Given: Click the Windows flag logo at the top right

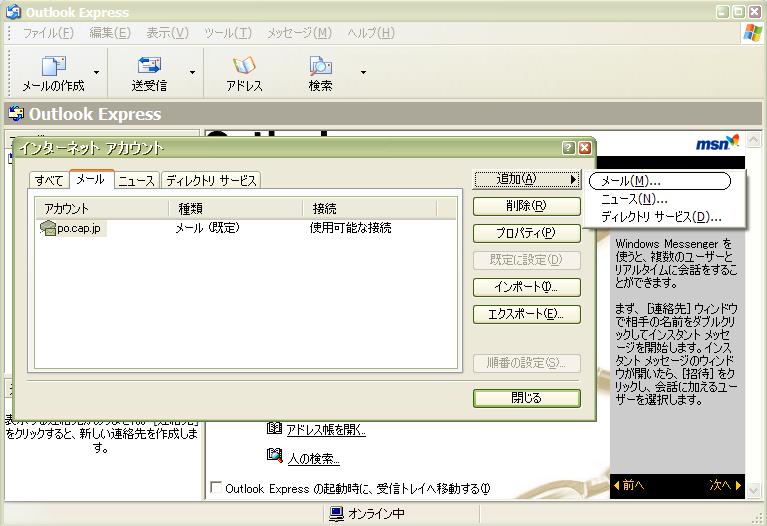Looking at the screenshot, I should (752, 33).
